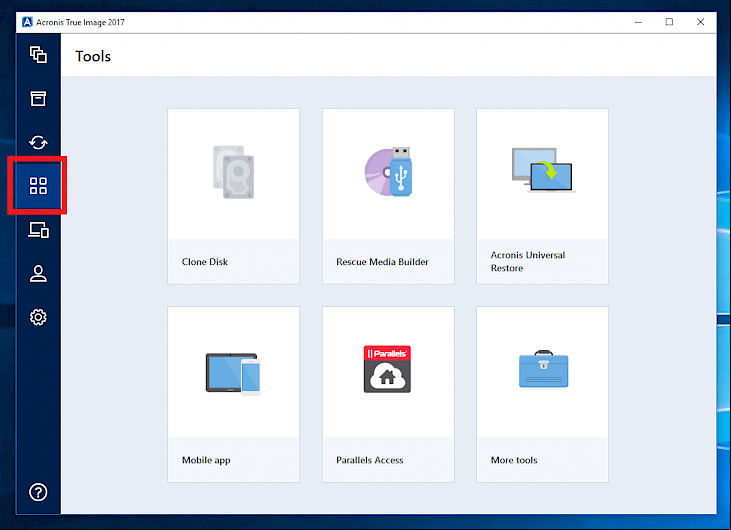Open the Parallels Access label
The height and width of the screenshot is (530, 731).
click(370, 460)
